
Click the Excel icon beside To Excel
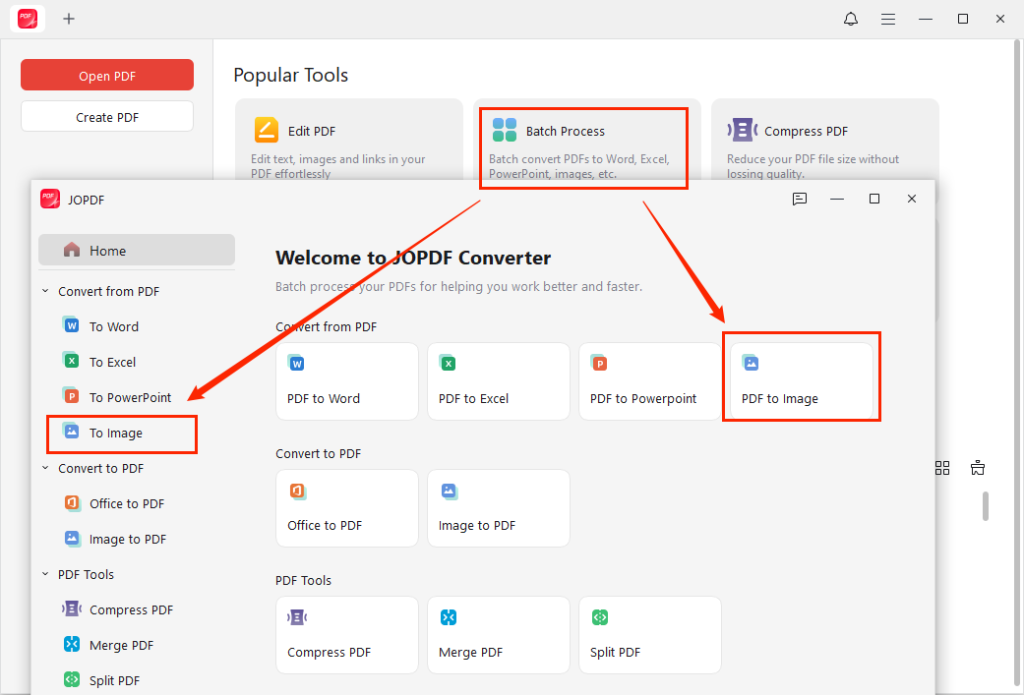(71, 360)
